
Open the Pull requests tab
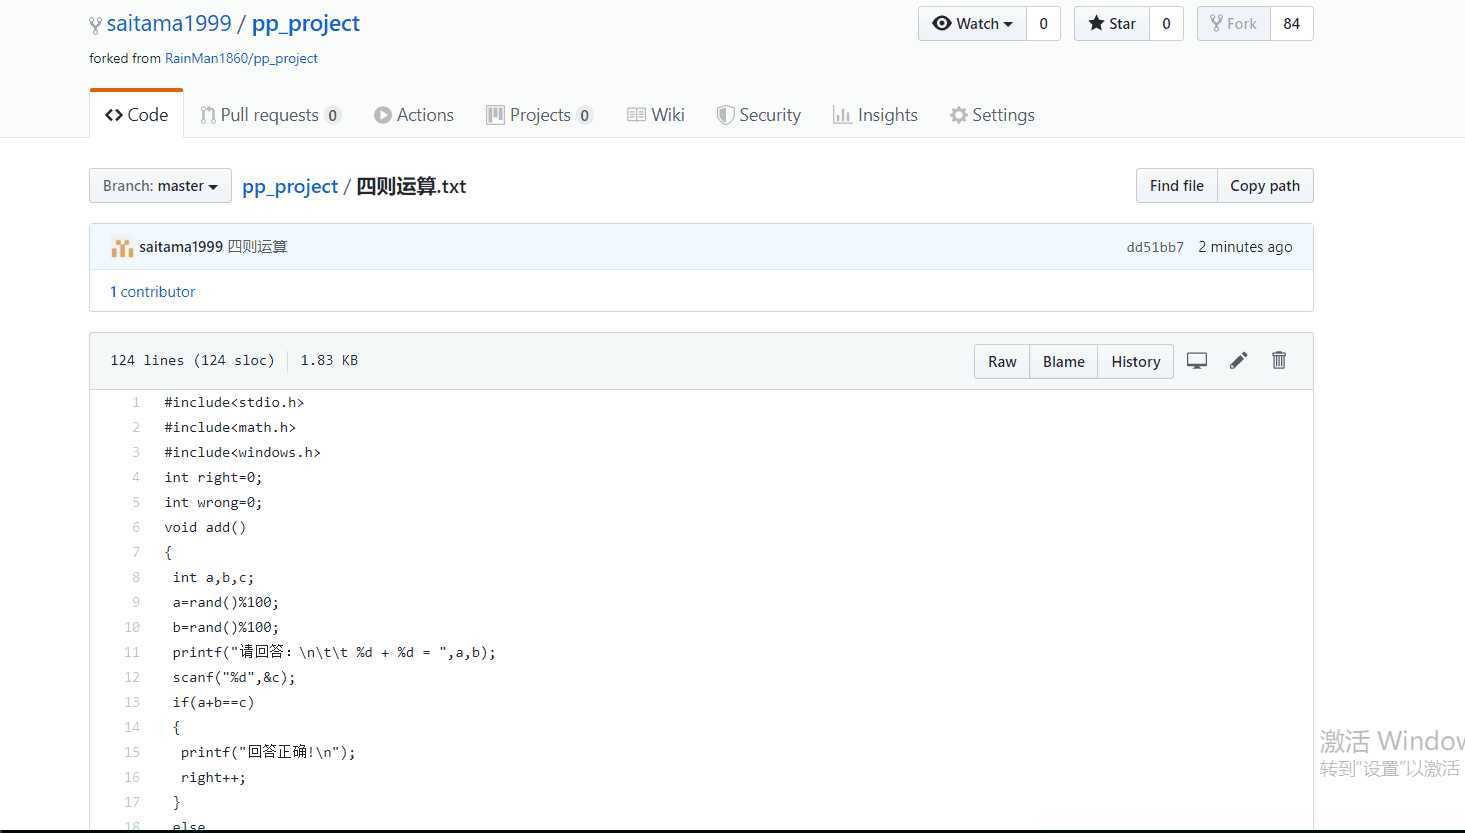[270, 115]
